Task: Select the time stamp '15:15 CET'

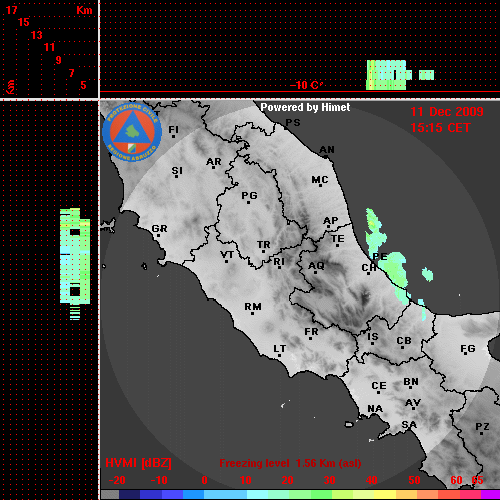Action: coord(440,128)
